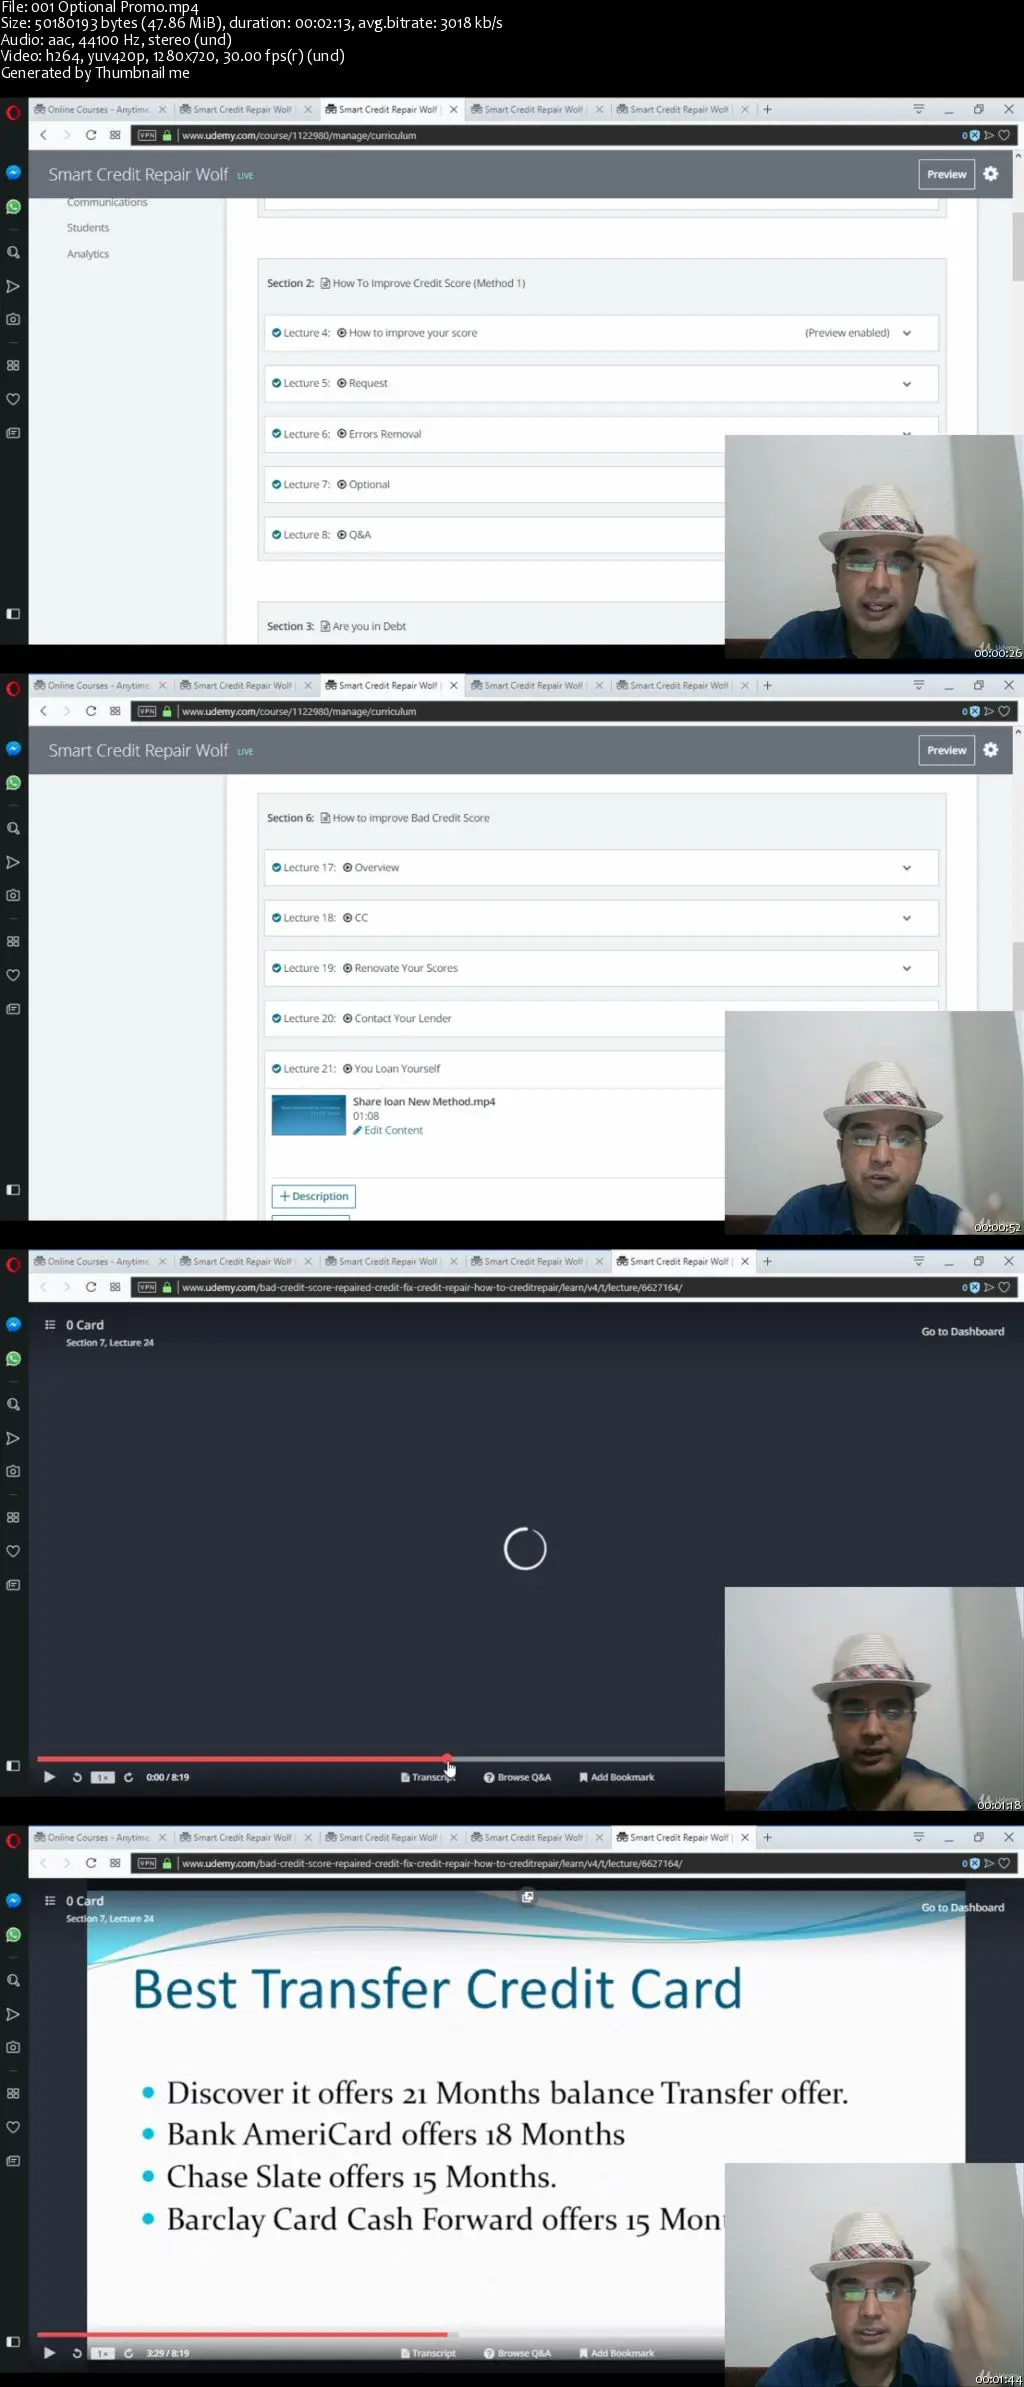Open Messenger sidebar icon in the 00:01:18 frame
Viewport: 1024px width, 2387px height.
coord(13,1324)
